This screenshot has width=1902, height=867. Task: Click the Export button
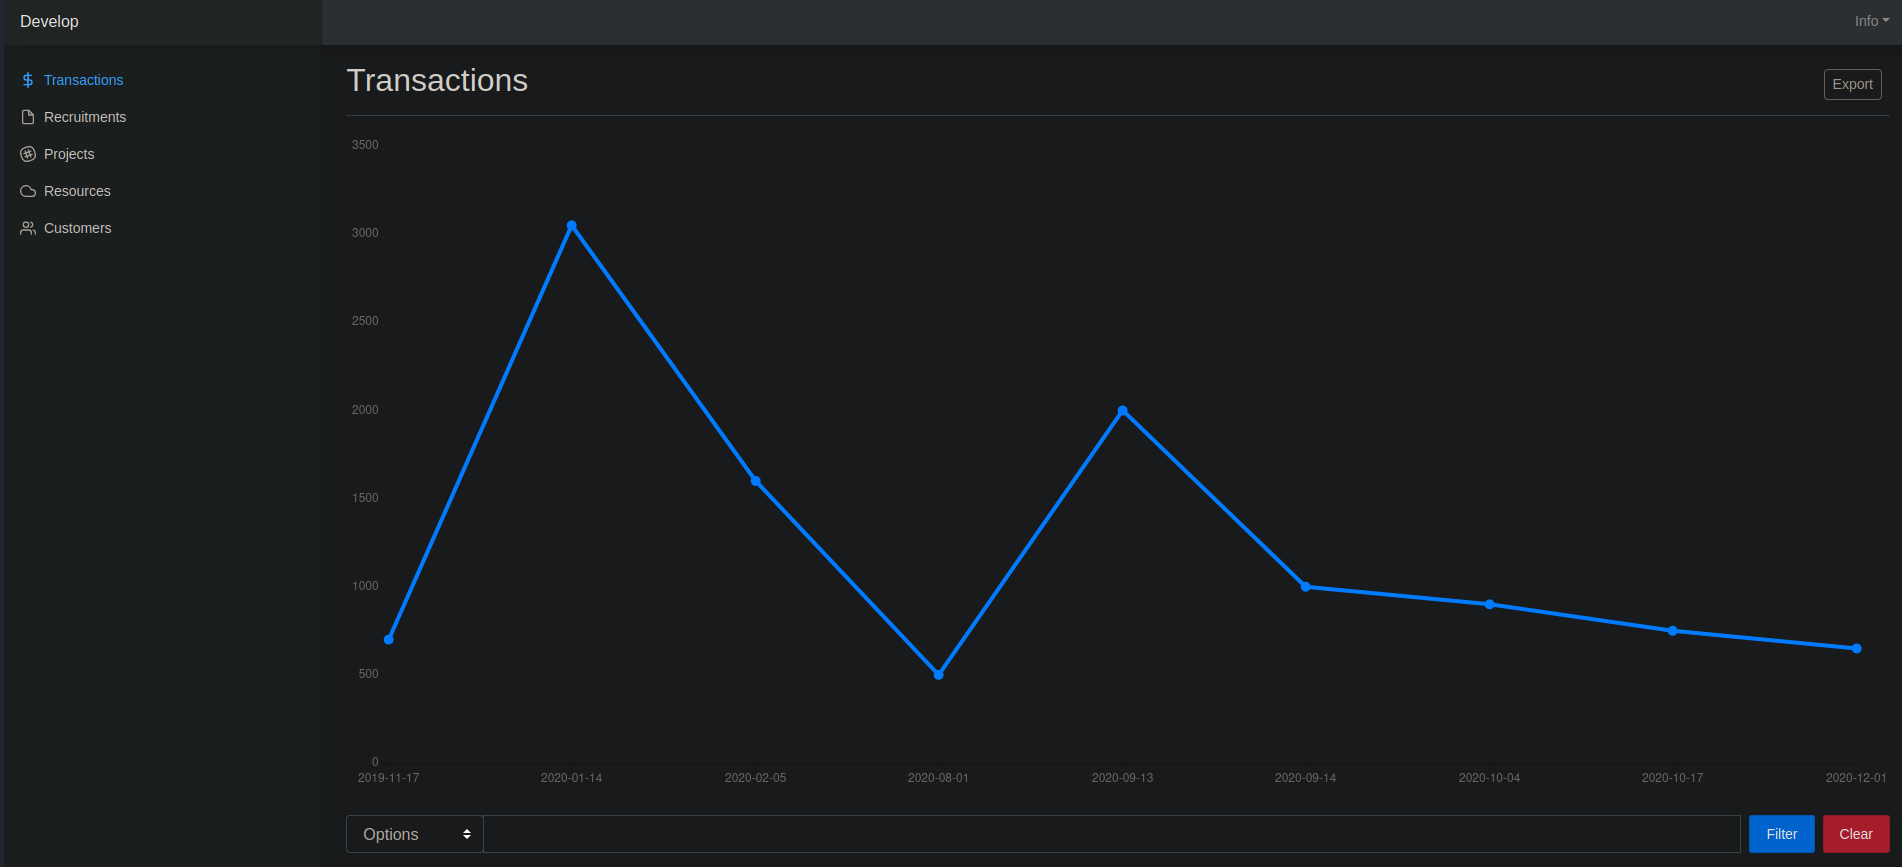(1852, 84)
